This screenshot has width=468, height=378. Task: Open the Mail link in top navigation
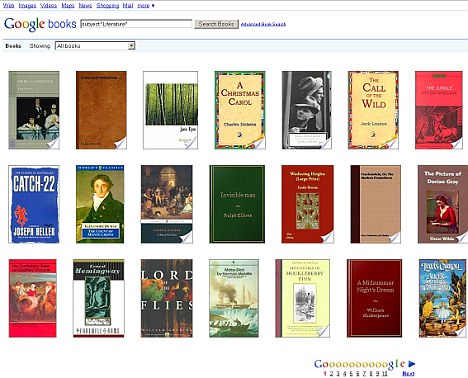tap(128, 5)
